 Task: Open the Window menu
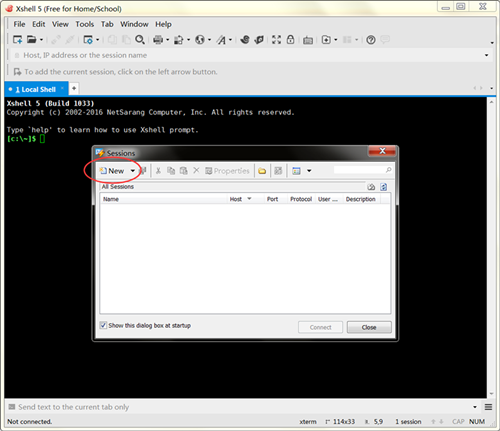[x=134, y=24]
